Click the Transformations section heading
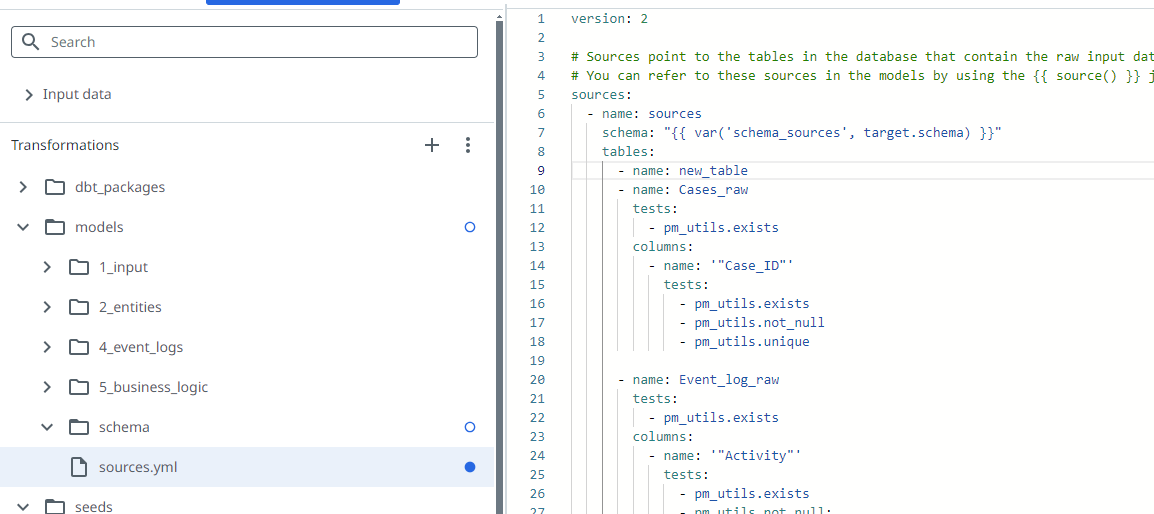The image size is (1154, 514). click(x=65, y=145)
